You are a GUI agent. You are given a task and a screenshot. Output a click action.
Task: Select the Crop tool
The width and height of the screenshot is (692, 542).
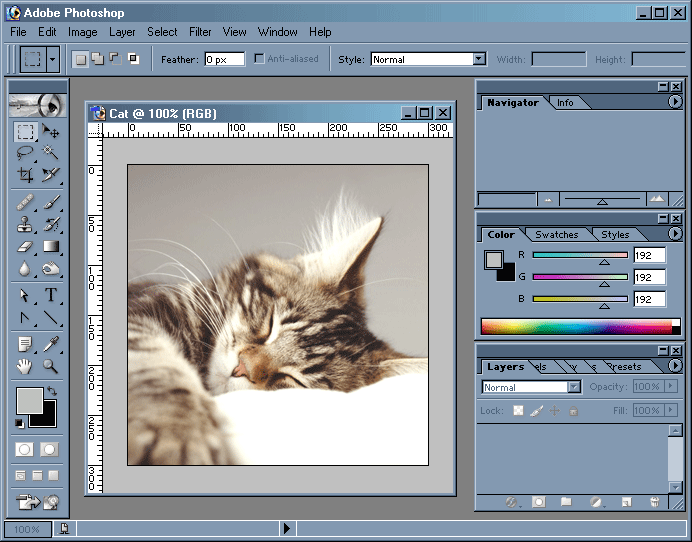click(x=25, y=175)
